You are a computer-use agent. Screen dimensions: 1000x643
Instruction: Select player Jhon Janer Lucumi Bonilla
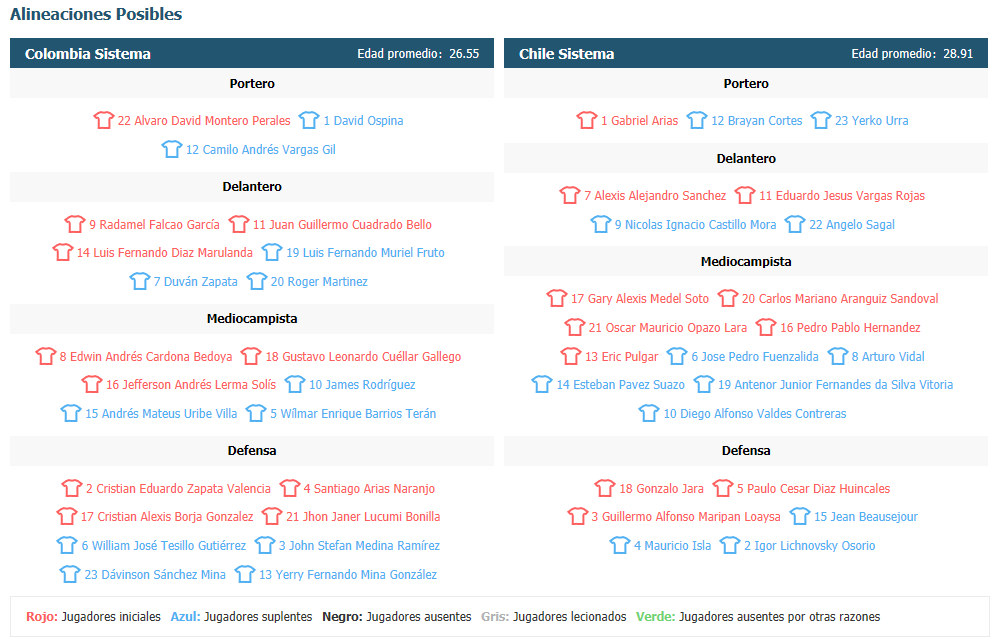363,517
